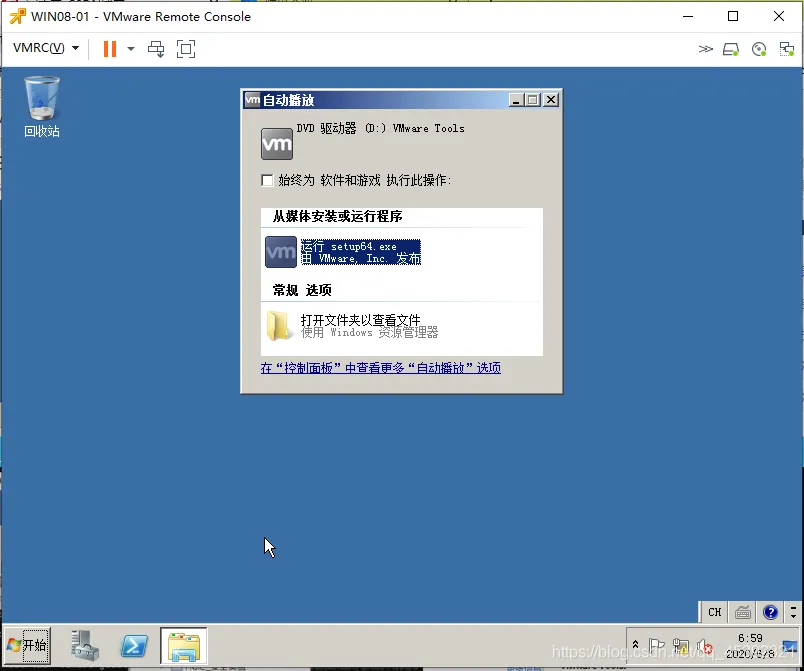Select the Recycle Bin desktop icon
Viewport: 804px width, 671px height.
(42, 107)
